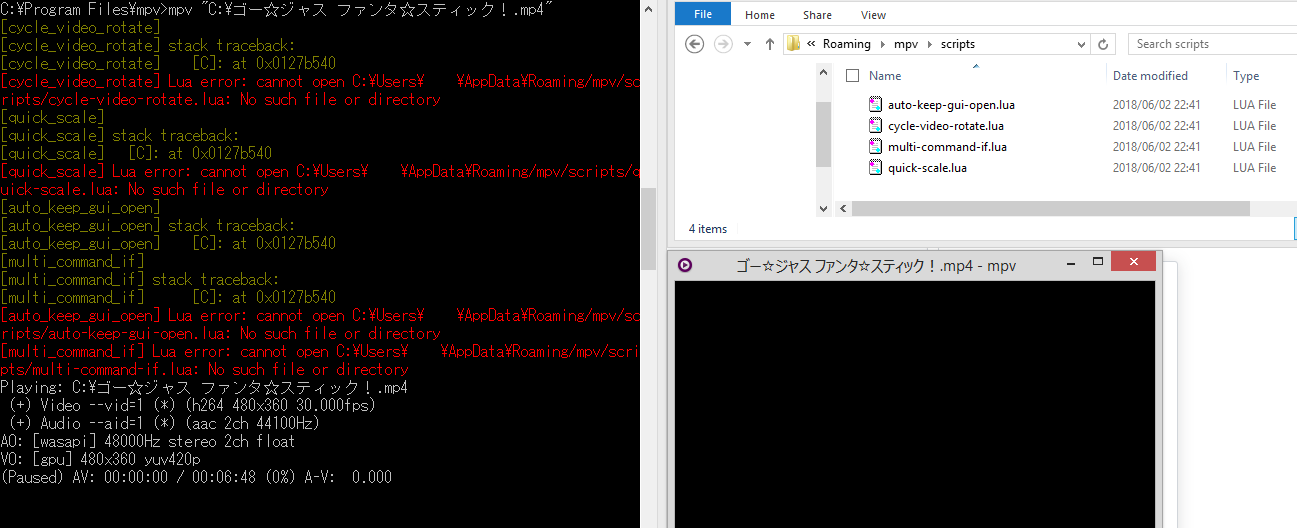Go back in Explorer navigation
Viewport: 1297px width, 528px height.
point(695,44)
